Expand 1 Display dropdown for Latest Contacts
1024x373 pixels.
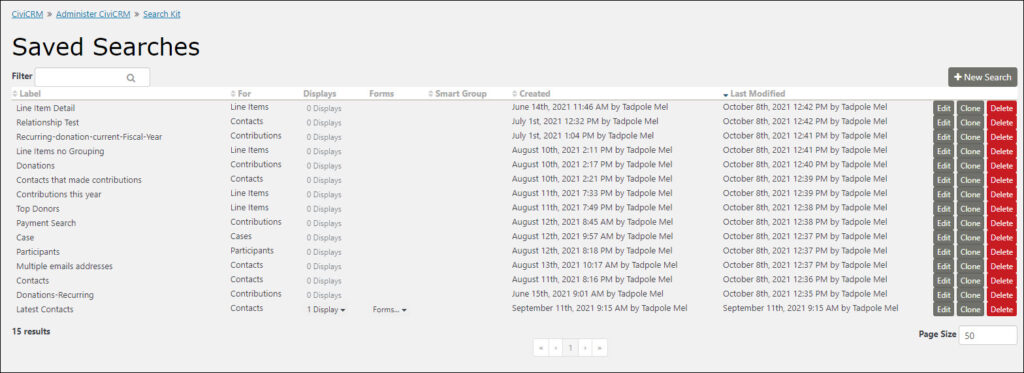[x=326, y=310]
